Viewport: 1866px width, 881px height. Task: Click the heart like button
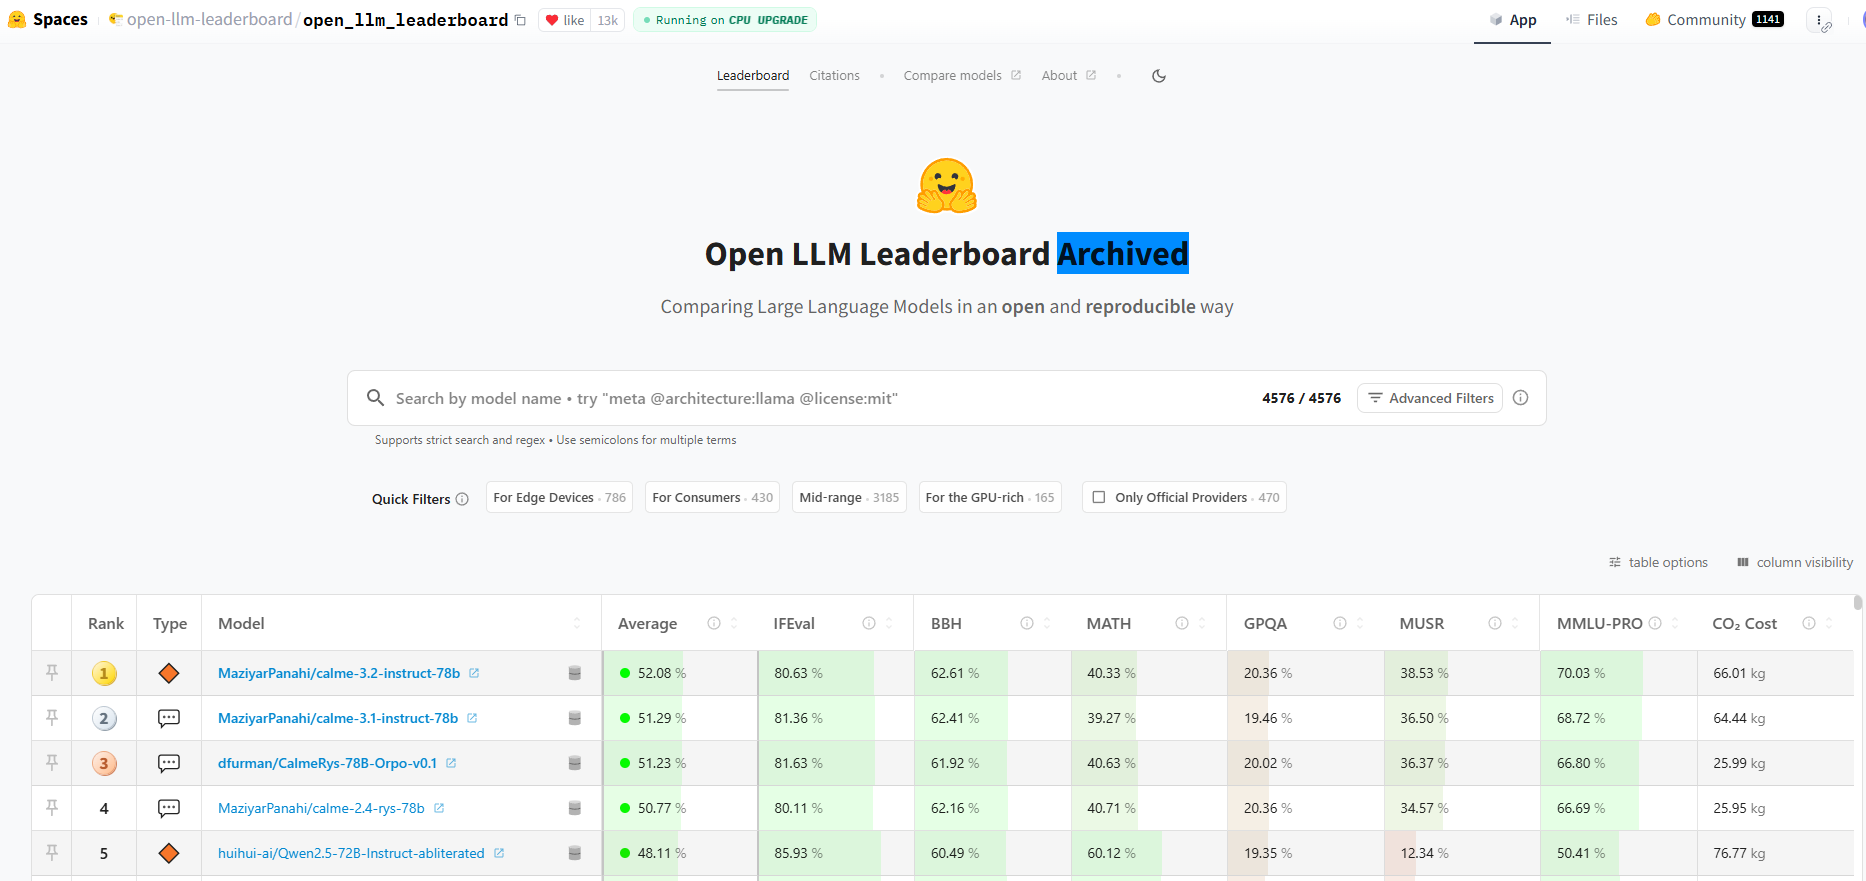(565, 20)
